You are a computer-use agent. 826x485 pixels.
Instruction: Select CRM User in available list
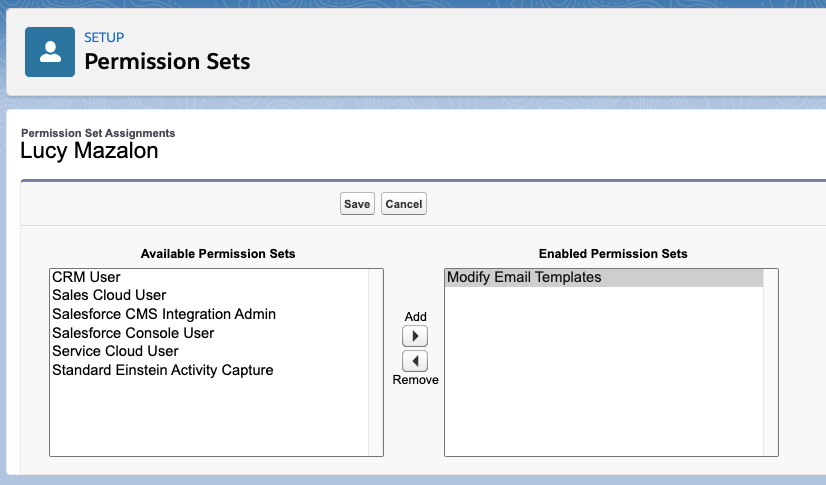click(x=209, y=277)
